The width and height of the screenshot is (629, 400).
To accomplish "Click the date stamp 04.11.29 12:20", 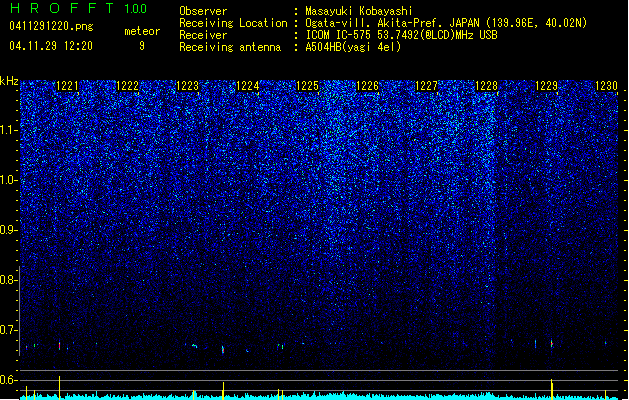I will click(x=51, y=46).
